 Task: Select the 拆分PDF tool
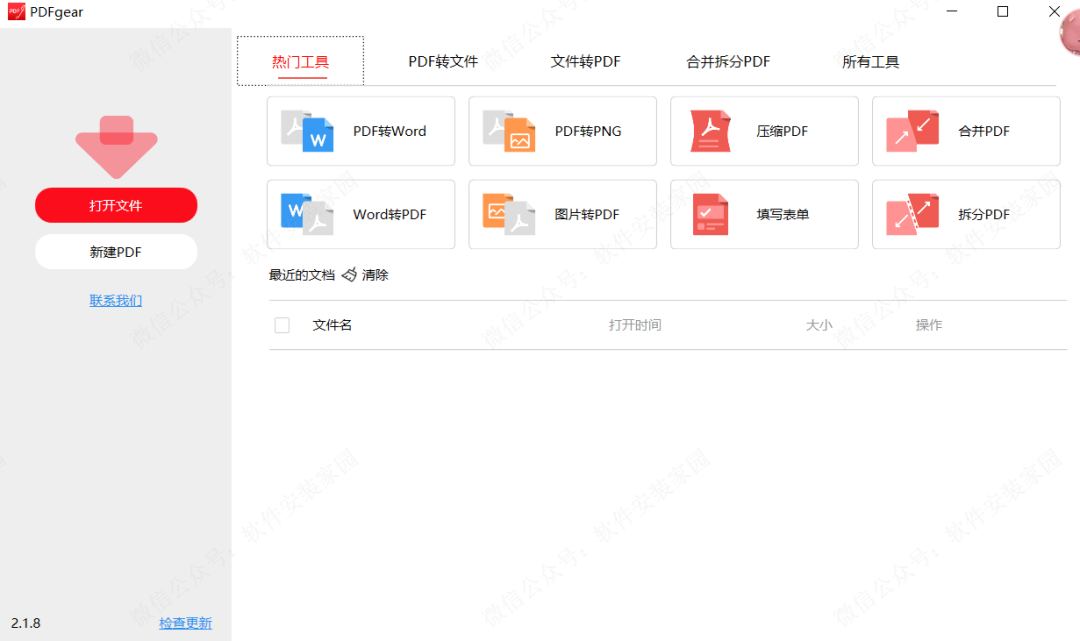point(965,214)
